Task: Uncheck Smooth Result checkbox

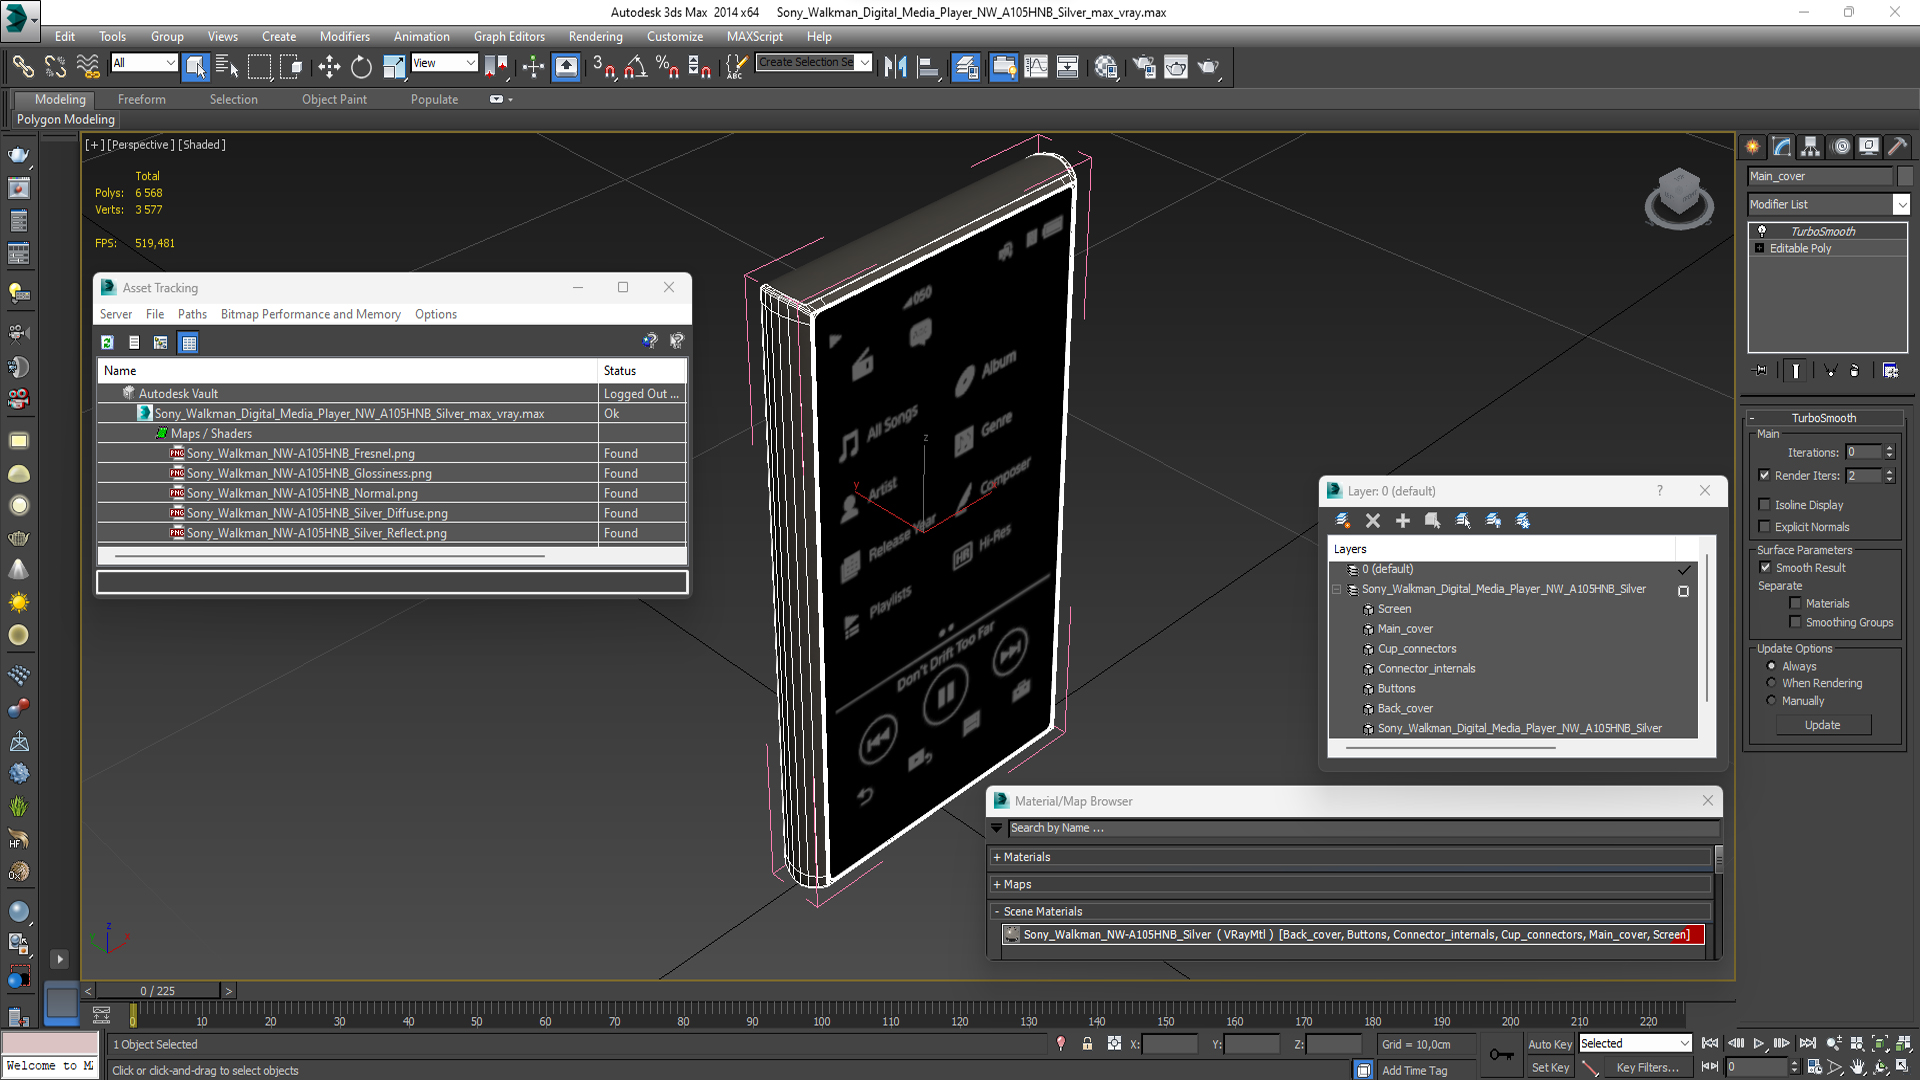Action: (1765, 567)
